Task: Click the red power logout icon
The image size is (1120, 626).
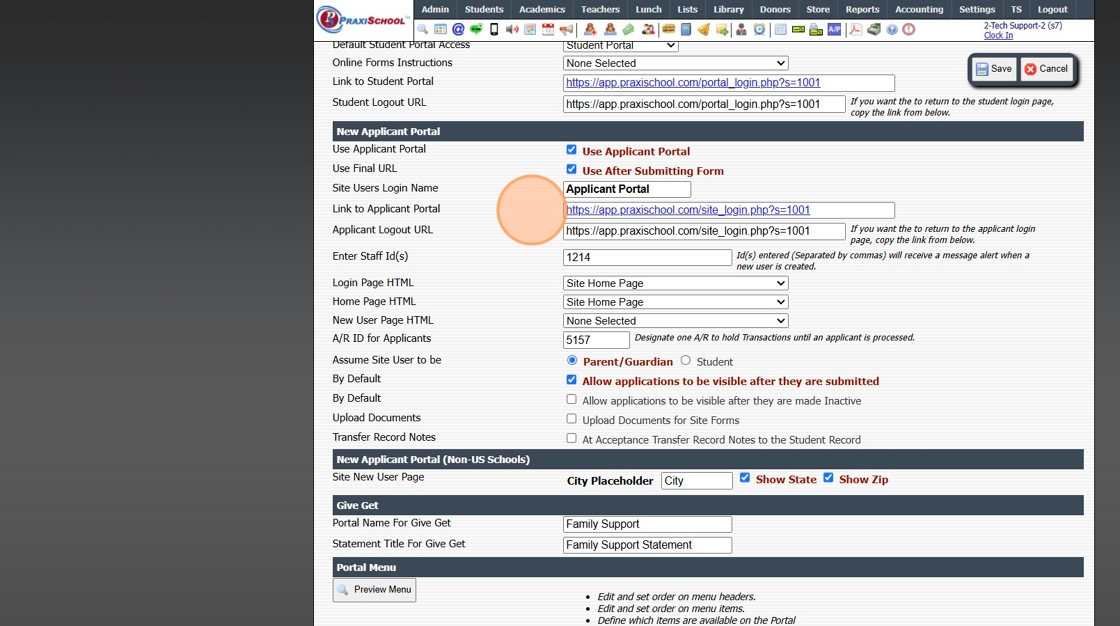Action: tap(909, 29)
